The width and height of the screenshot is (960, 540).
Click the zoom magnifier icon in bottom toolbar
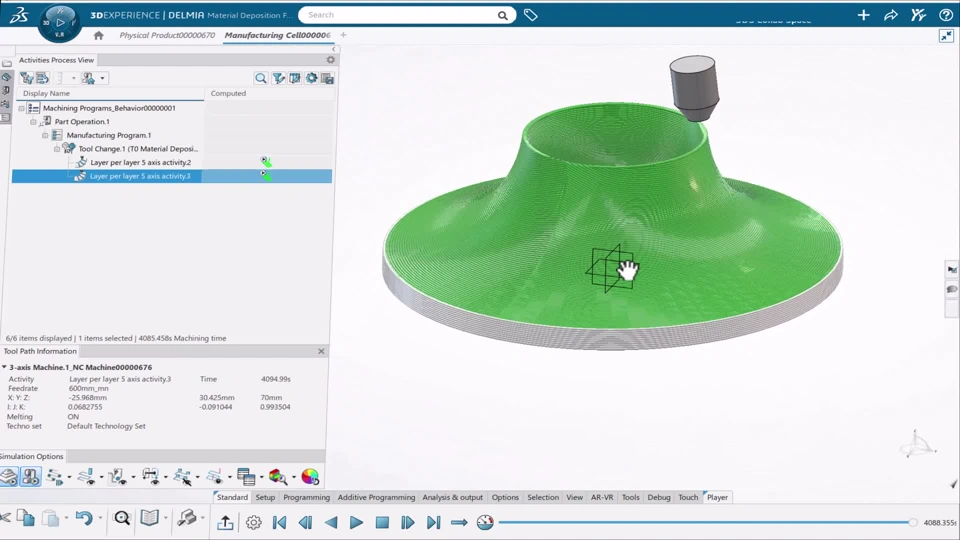[122, 518]
